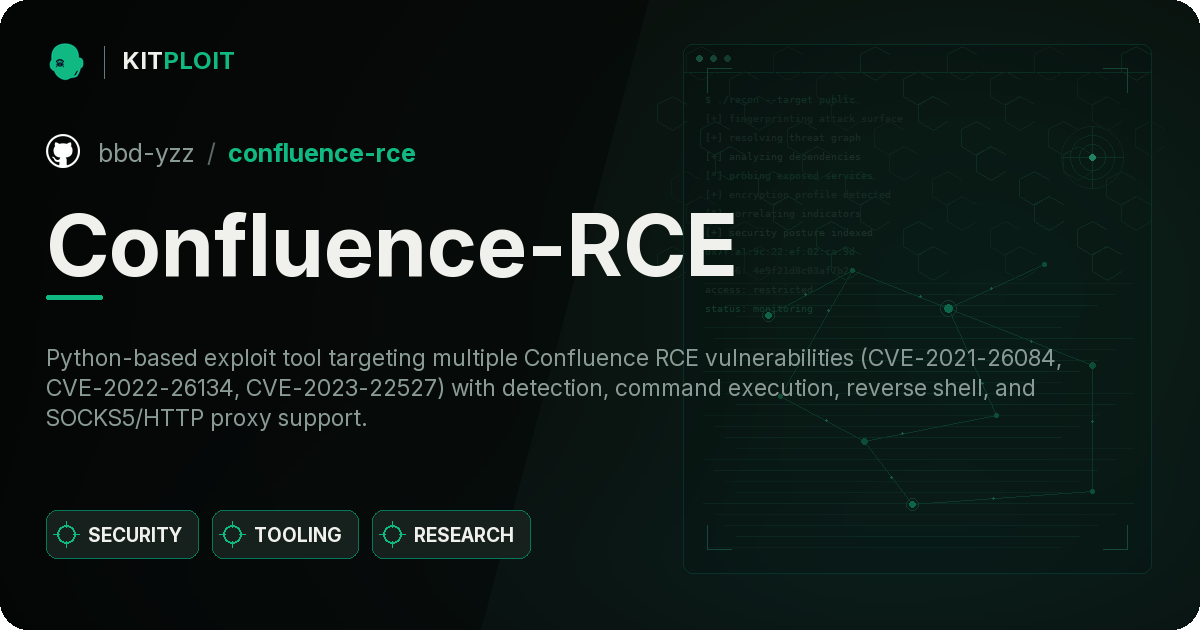This screenshot has width=1200, height=630.
Task: Open the bbd-yzz owner name
Action: (146, 153)
